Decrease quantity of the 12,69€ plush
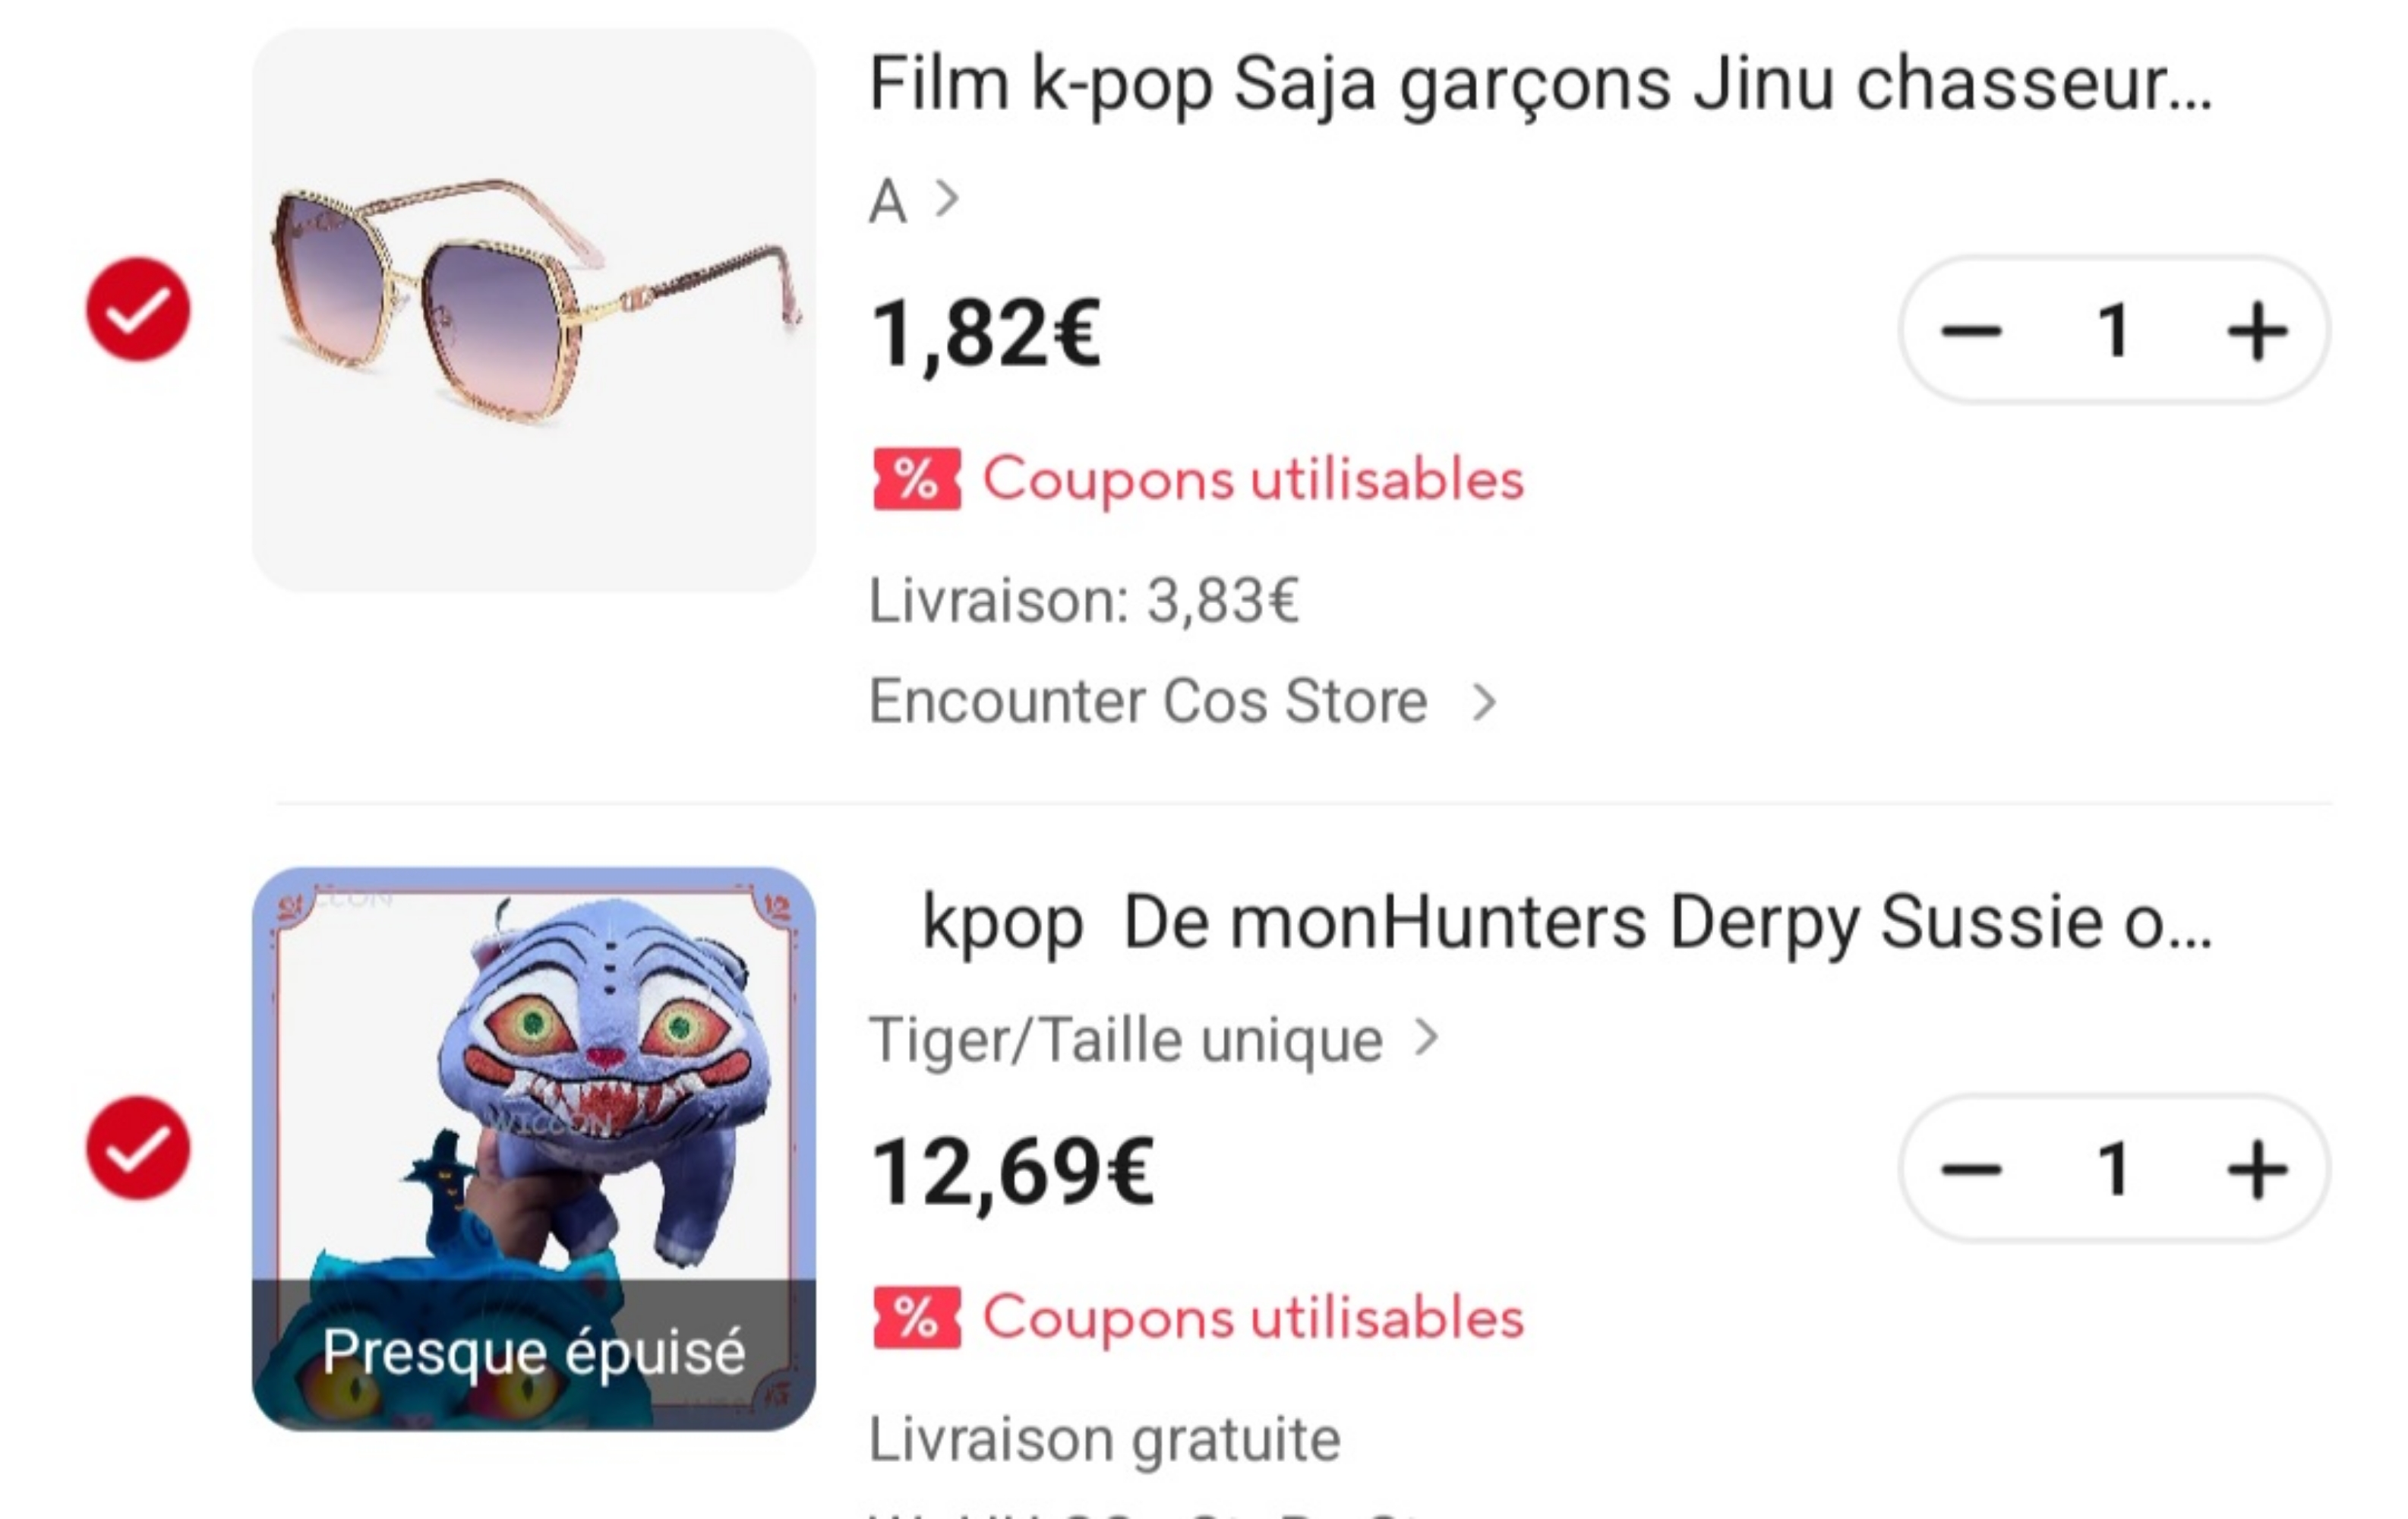 [1971, 1169]
